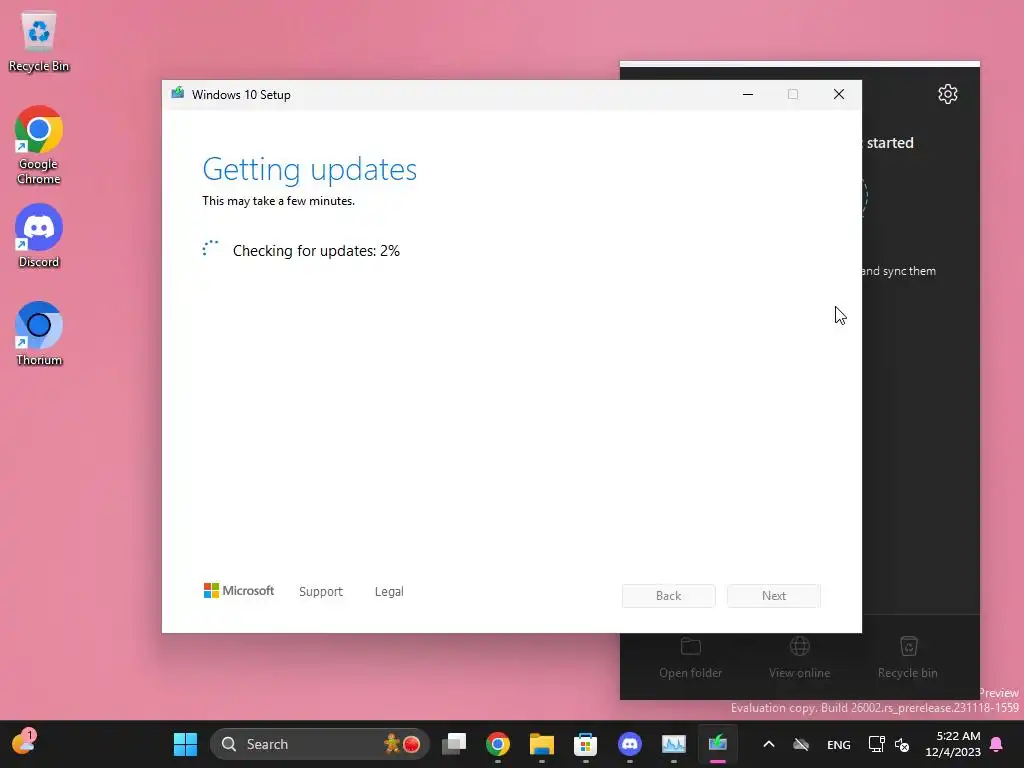Screen dimensions: 1024x768
Task: Click View online in OneDrive panel
Action: pyautogui.click(x=799, y=658)
